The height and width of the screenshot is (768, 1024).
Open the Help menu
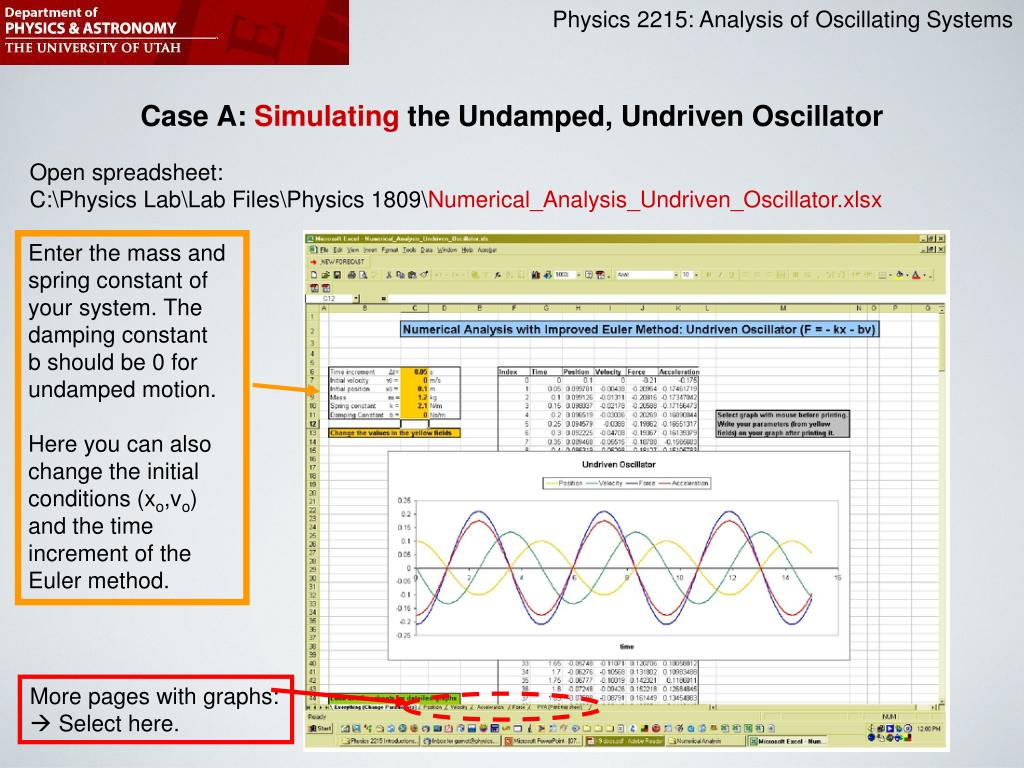coord(467,250)
